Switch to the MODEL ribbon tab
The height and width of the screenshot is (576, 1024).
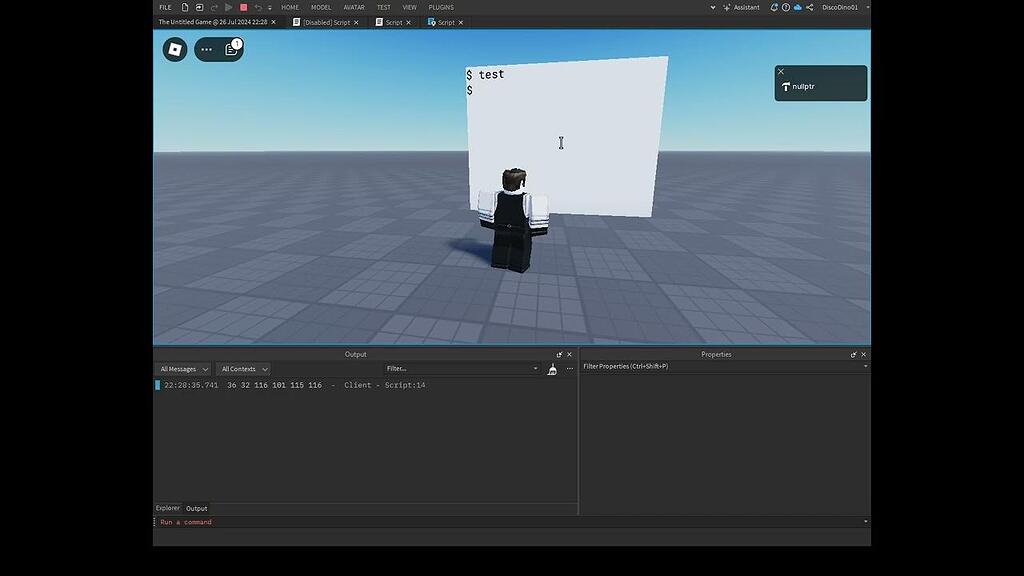[320, 7]
